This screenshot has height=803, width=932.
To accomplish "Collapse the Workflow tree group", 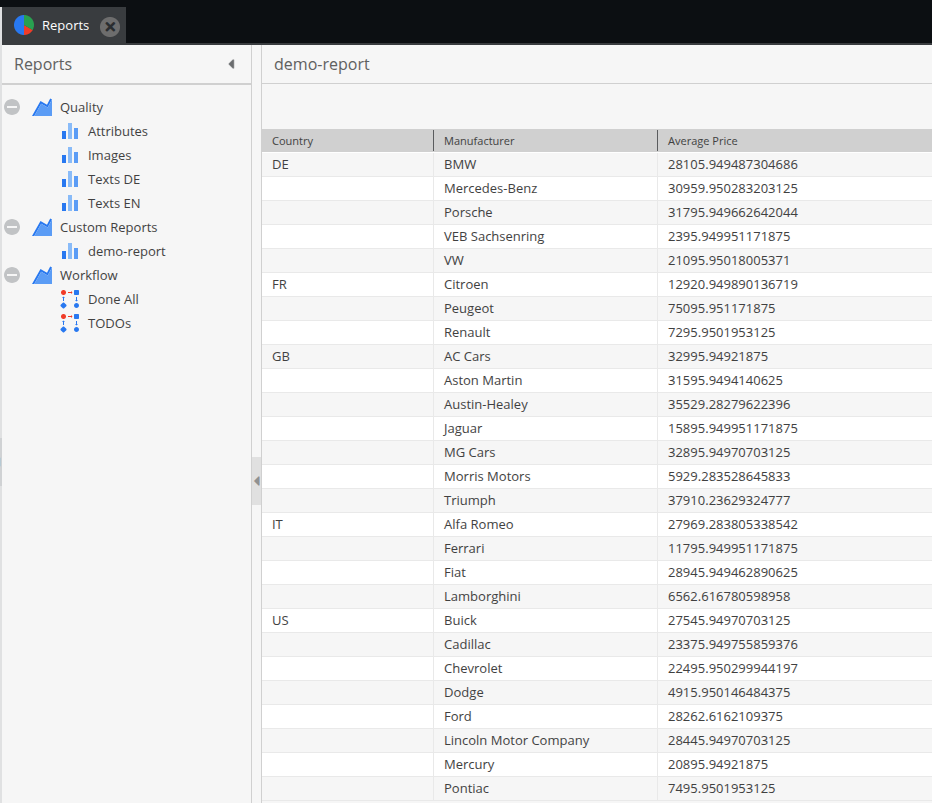I will 12,275.
